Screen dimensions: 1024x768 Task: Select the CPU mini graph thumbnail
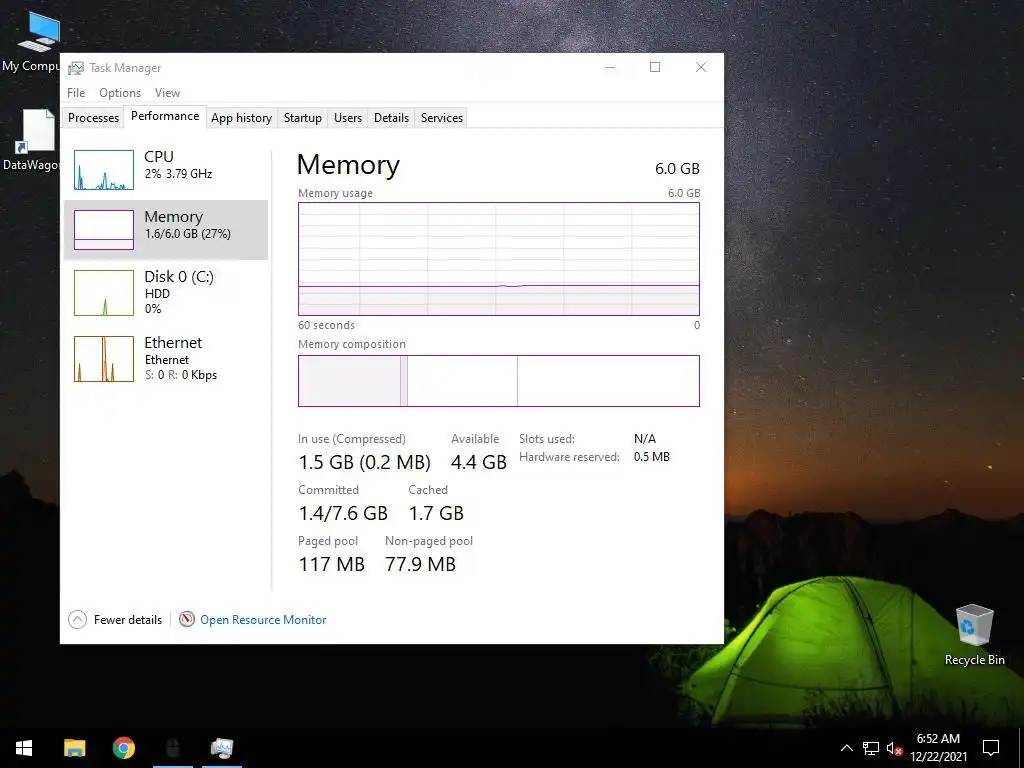click(x=104, y=170)
